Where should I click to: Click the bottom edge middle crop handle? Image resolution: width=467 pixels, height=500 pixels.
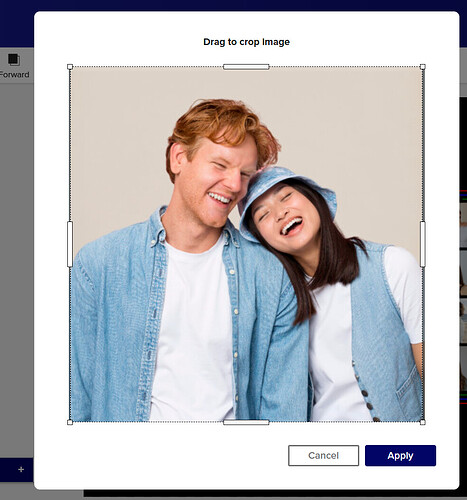pyautogui.click(x=246, y=422)
